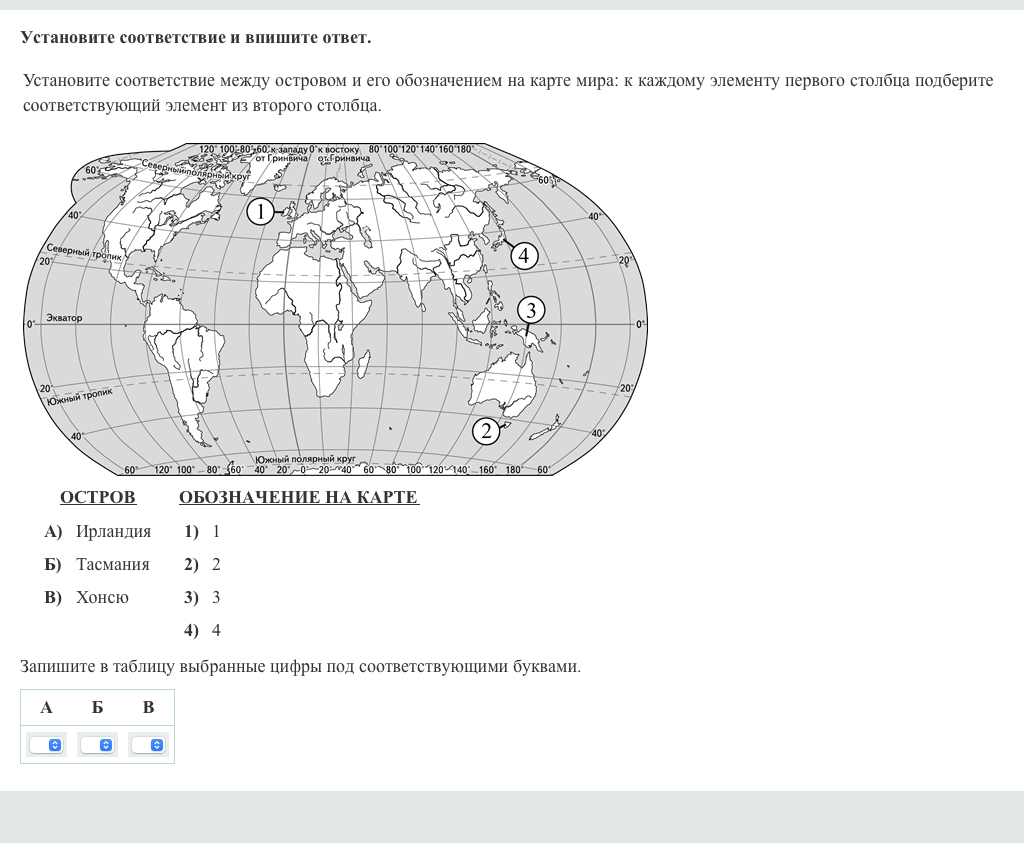Click the Тасмания island item
This screenshot has width=1024, height=843.
click(x=112, y=564)
